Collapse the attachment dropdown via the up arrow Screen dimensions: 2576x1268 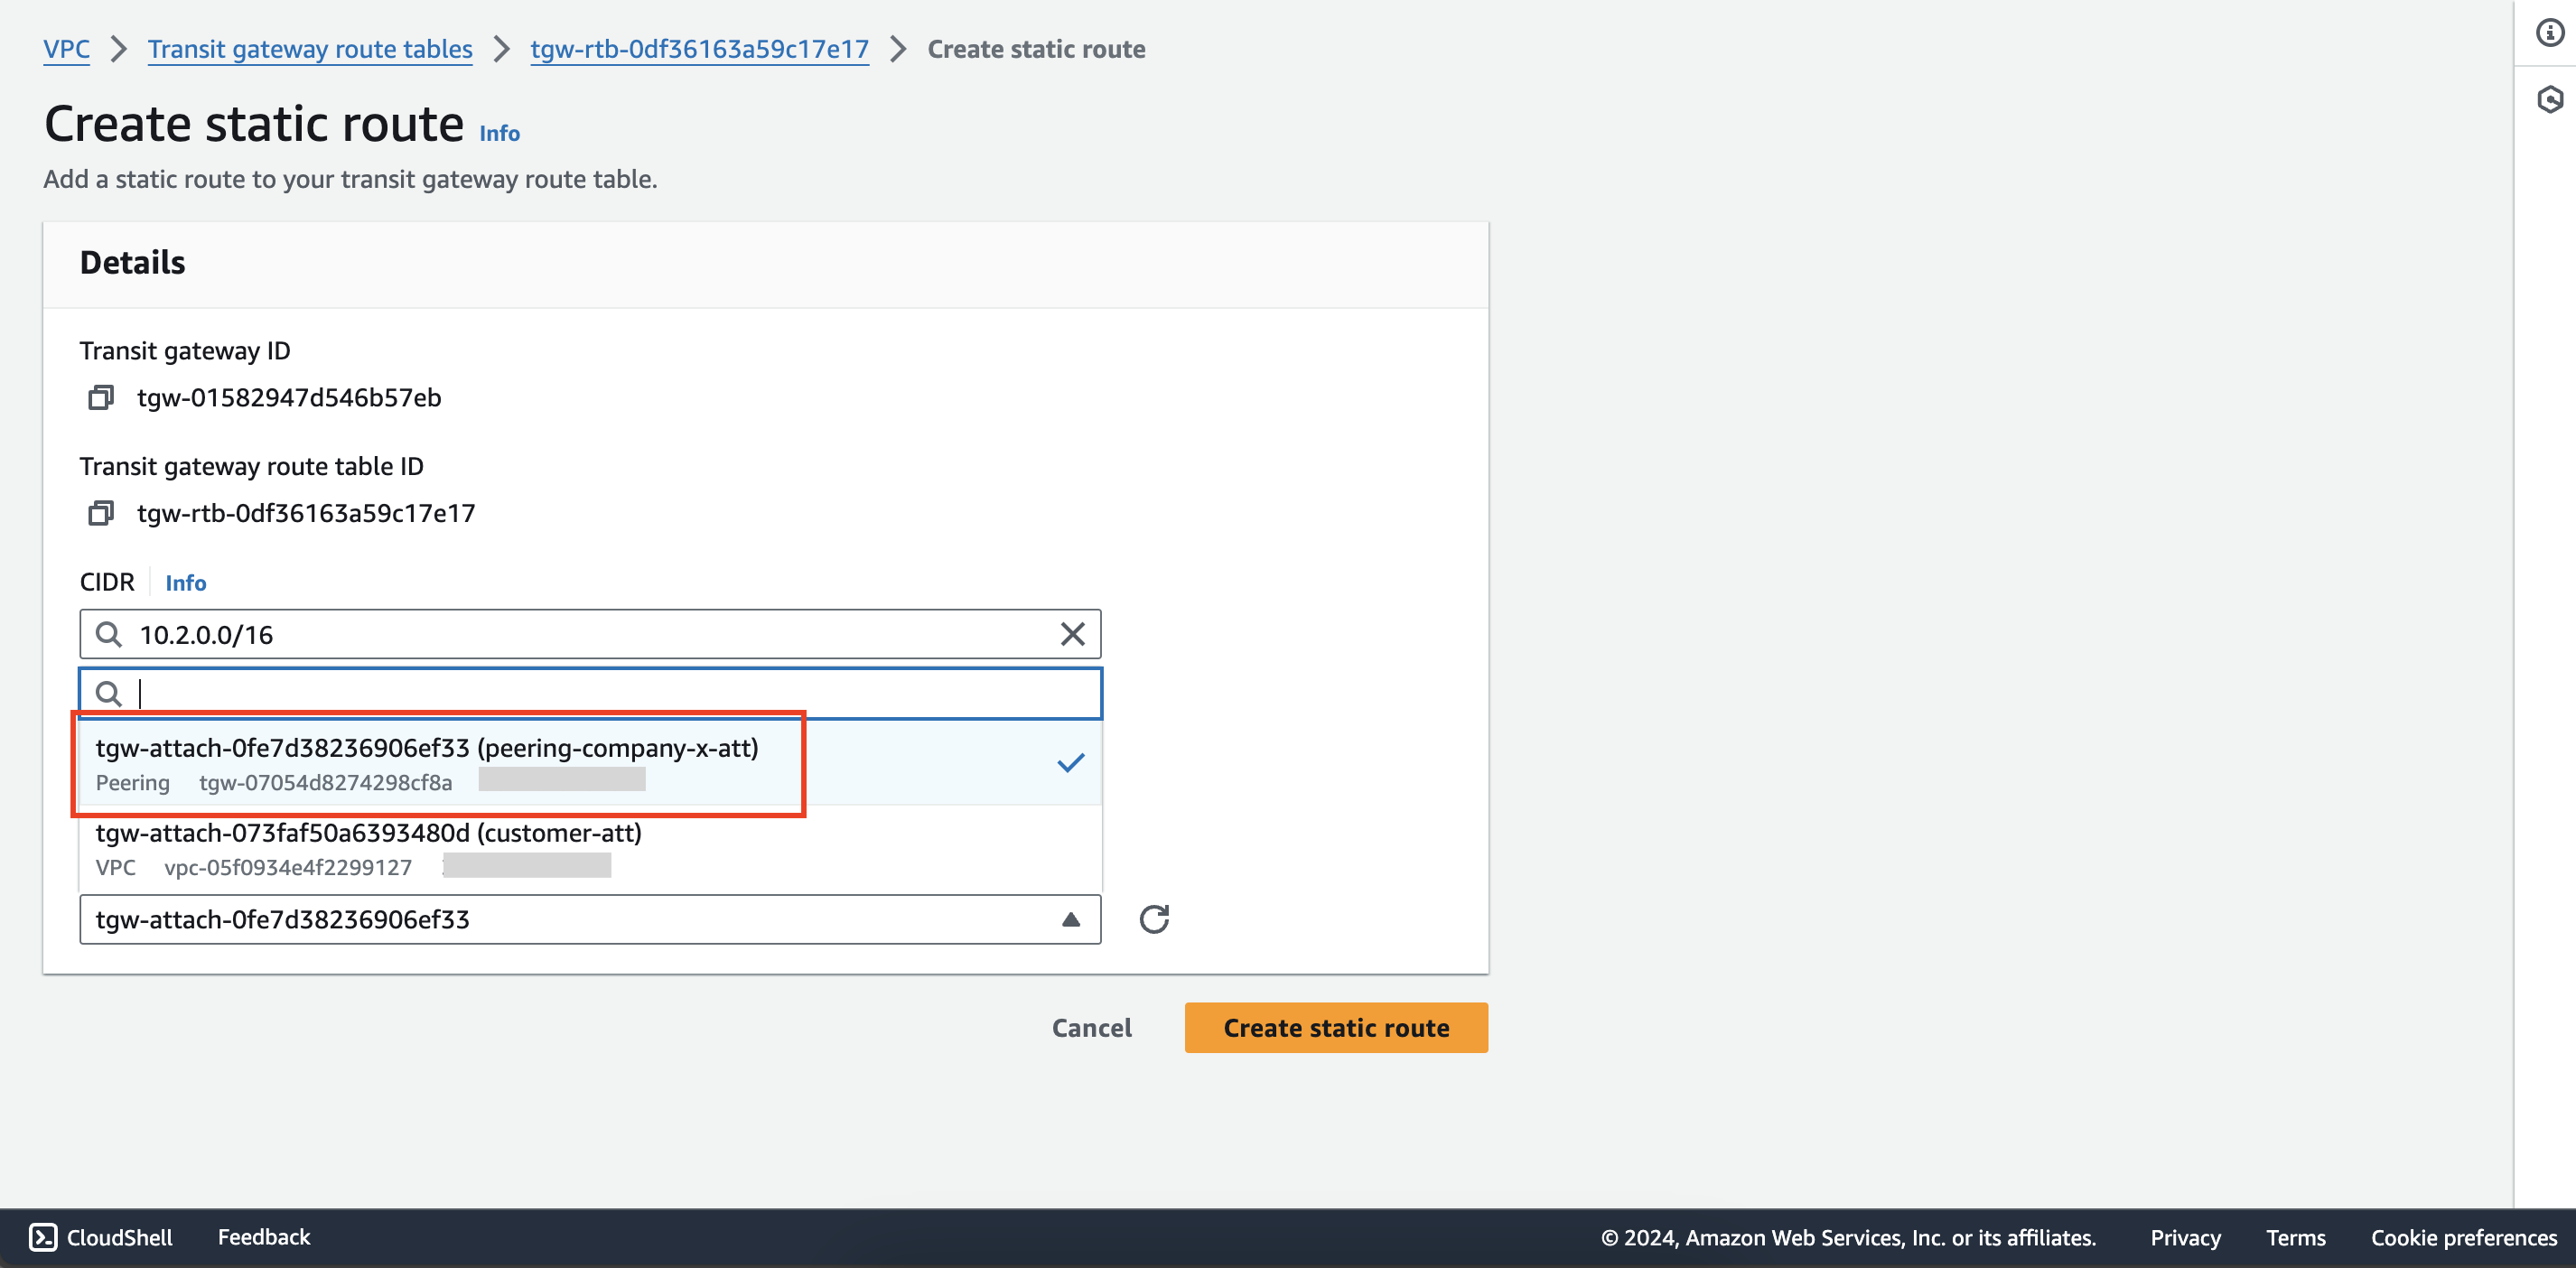[1071, 919]
